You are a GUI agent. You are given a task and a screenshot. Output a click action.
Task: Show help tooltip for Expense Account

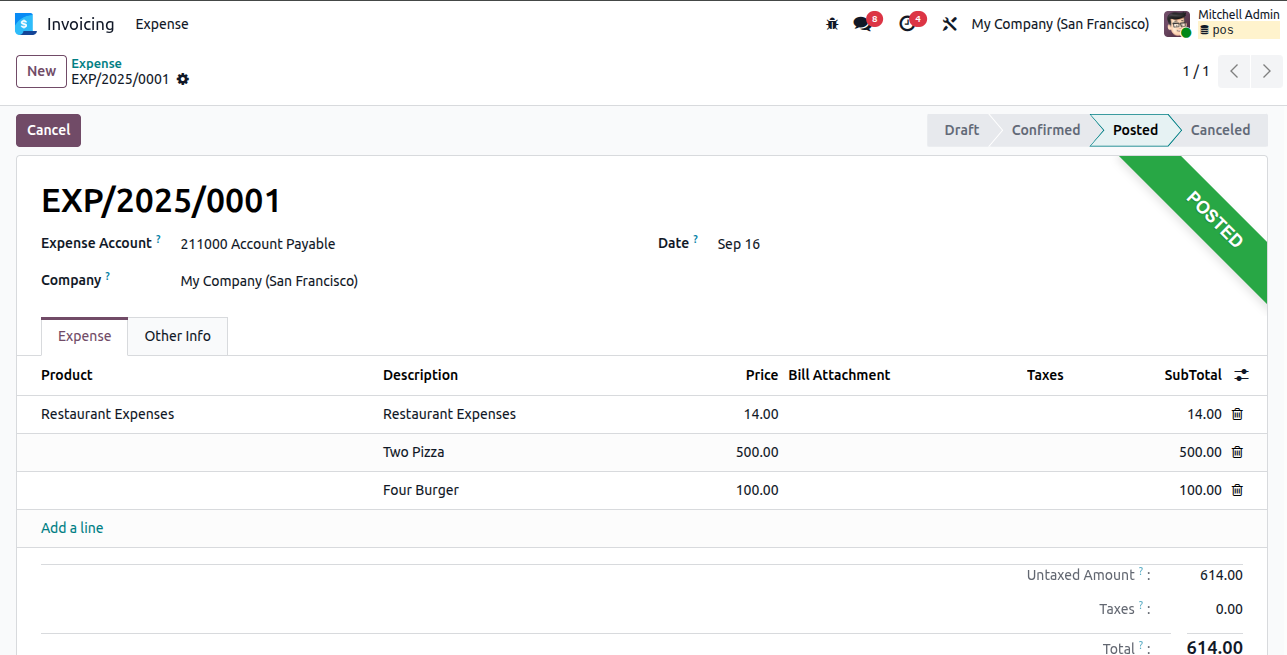click(158, 240)
